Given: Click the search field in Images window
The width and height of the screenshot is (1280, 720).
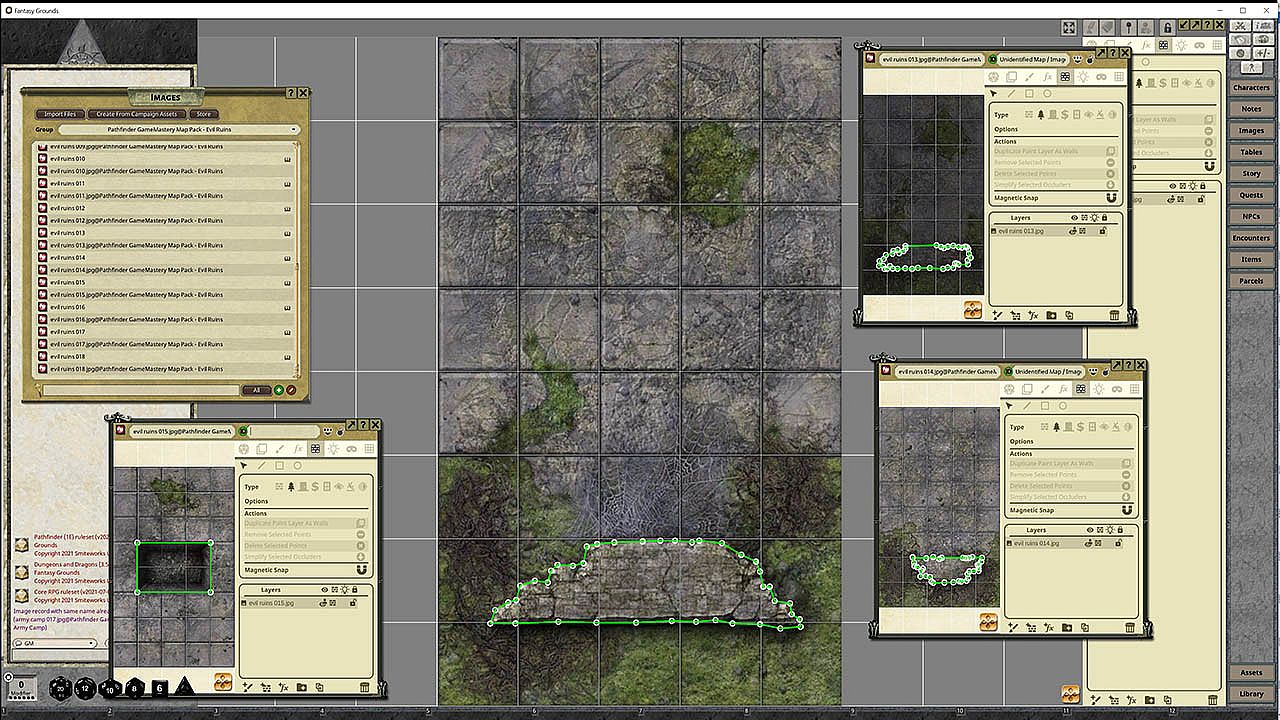Looking at the screenshot, I should point(140,390).
